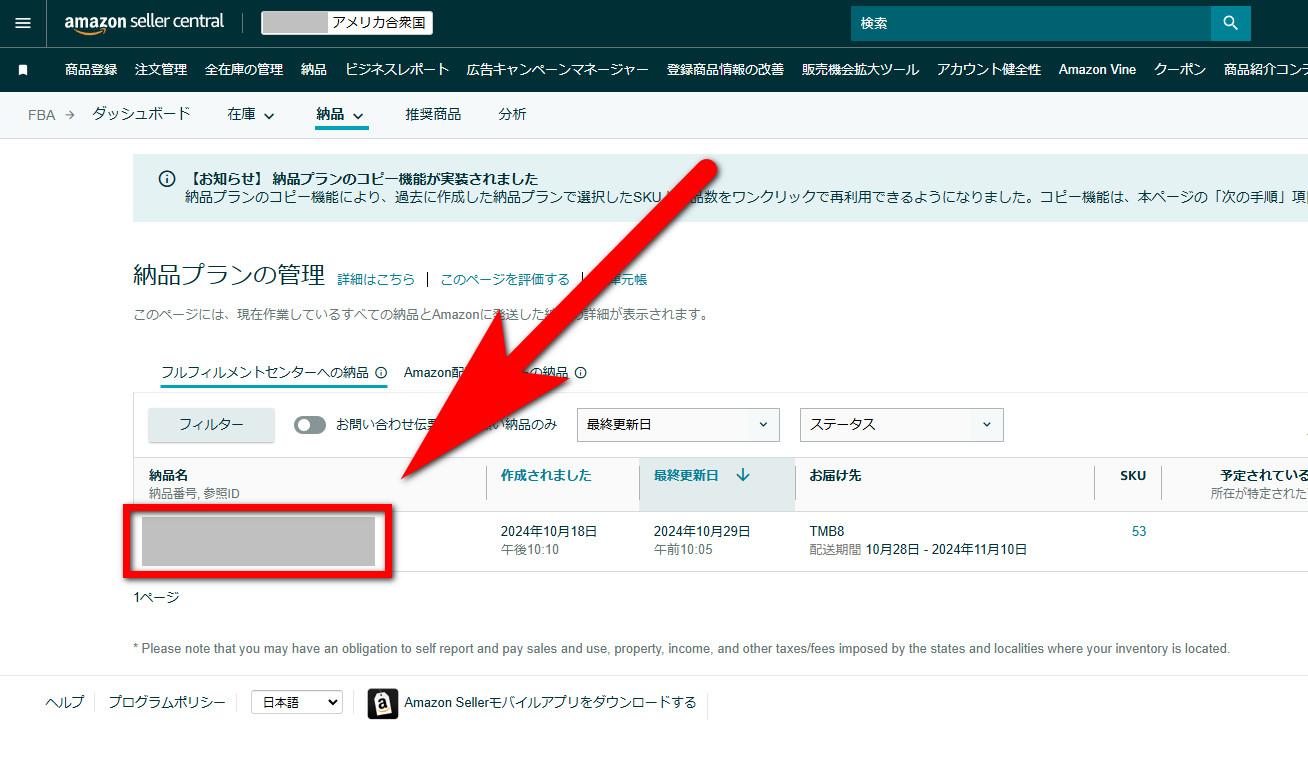This screenshot has height=782, width=1308.
Task: Click the Amazon Seller Central logo
Action: 144,22
